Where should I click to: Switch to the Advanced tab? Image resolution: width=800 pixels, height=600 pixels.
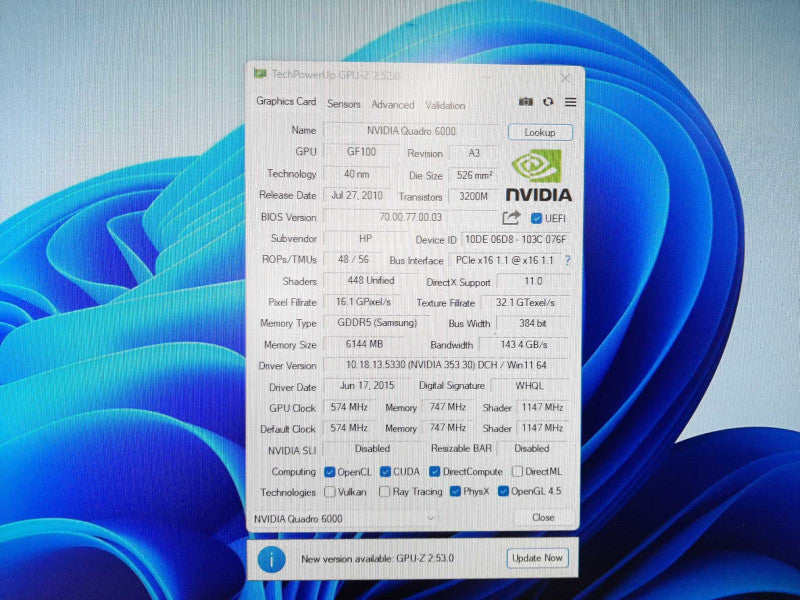click(x=392, y=105)
